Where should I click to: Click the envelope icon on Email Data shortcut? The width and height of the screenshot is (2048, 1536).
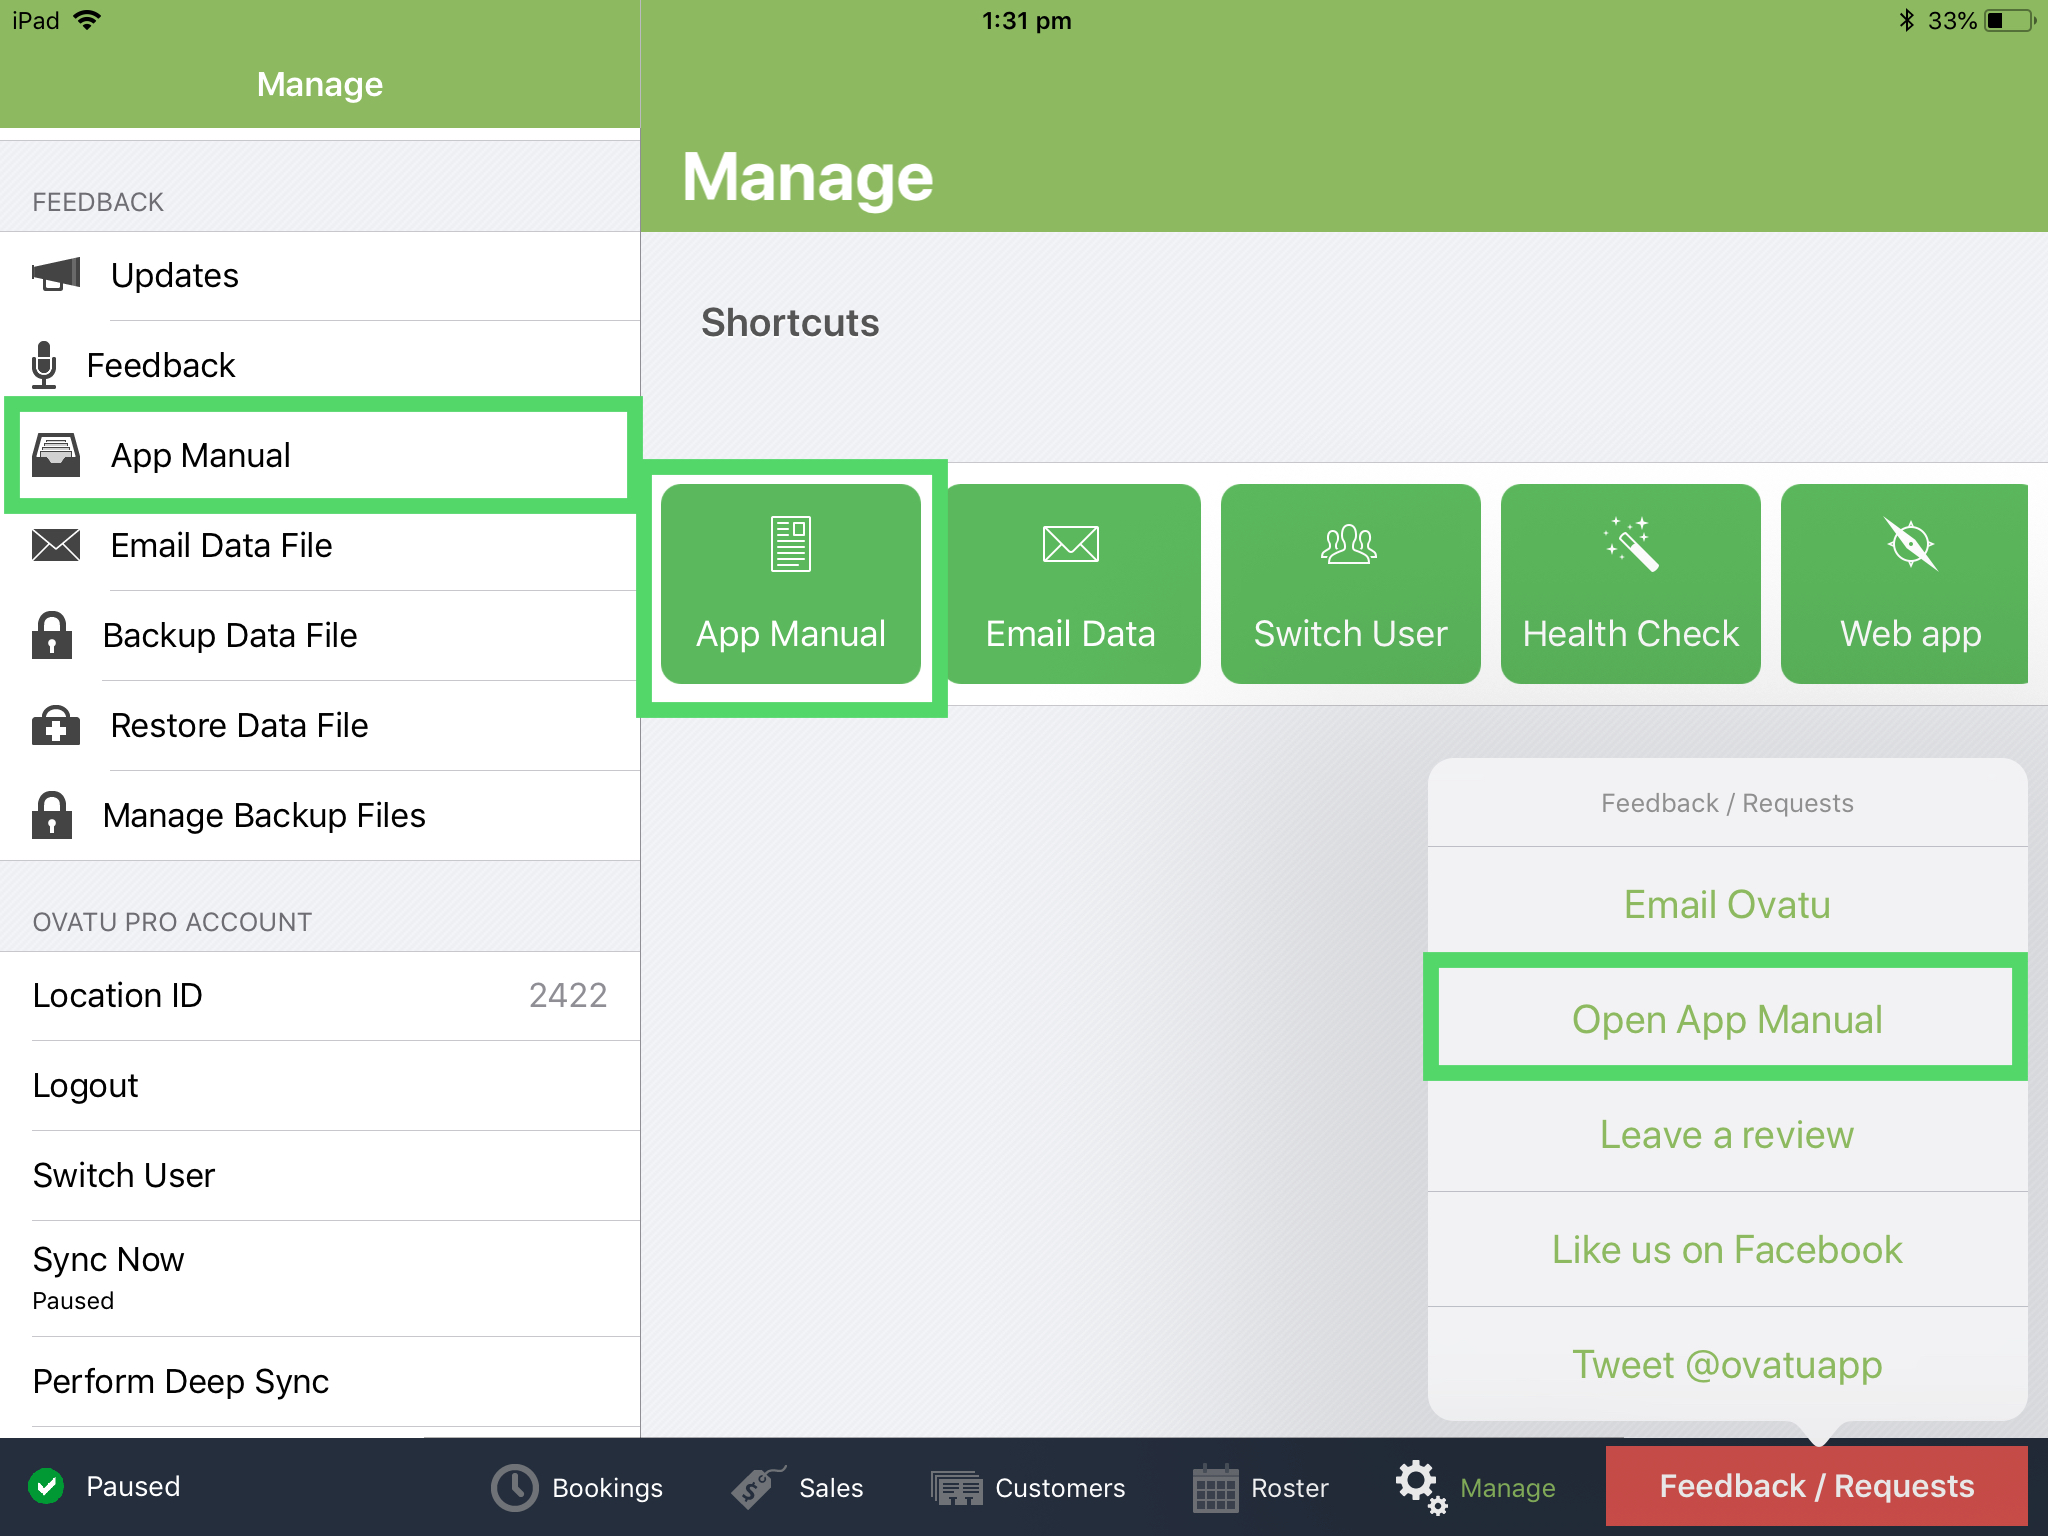(x=1071, y=544)
